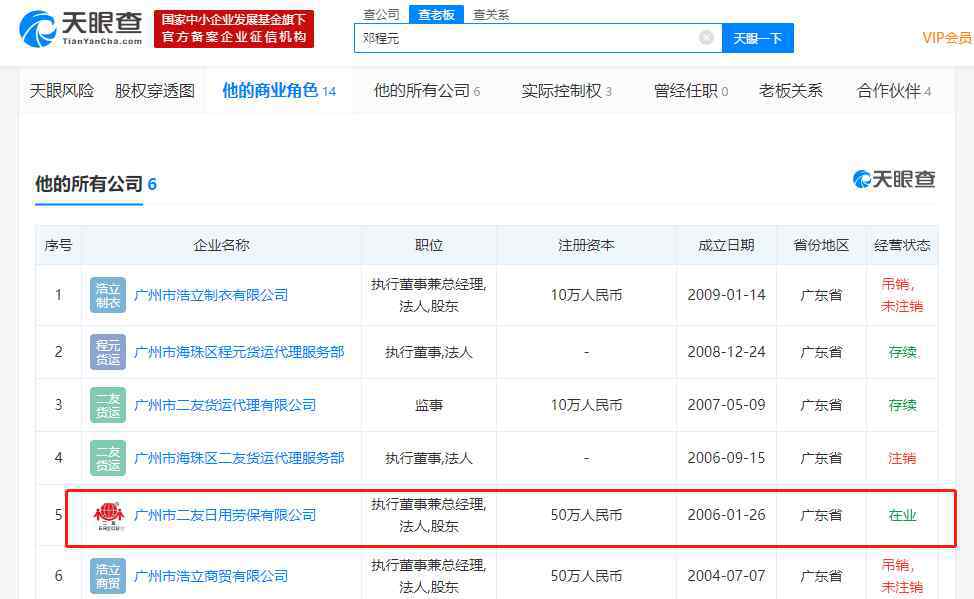This screenshot has width=974, height=599.
Task: Switch to 查公司 search tab
Action: [x=381, y=14]
